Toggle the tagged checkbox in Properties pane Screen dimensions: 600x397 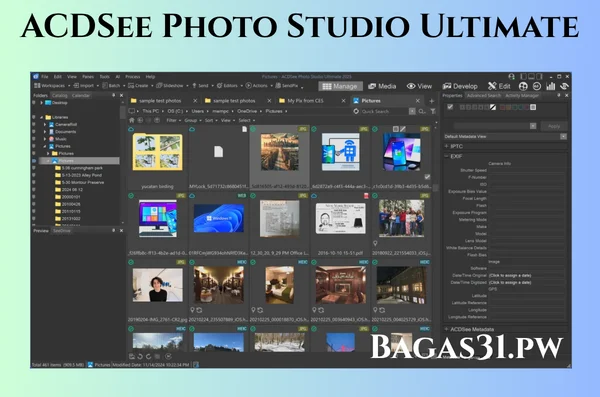coord(450,107)
